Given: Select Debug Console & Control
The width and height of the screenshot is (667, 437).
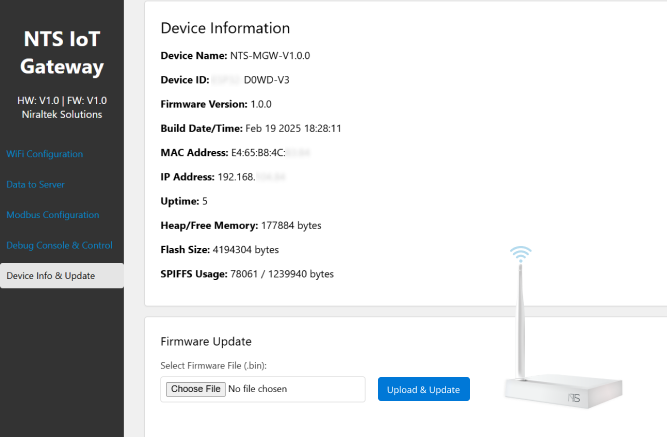Looking at the screenshot, I should [x=59, y=245].
